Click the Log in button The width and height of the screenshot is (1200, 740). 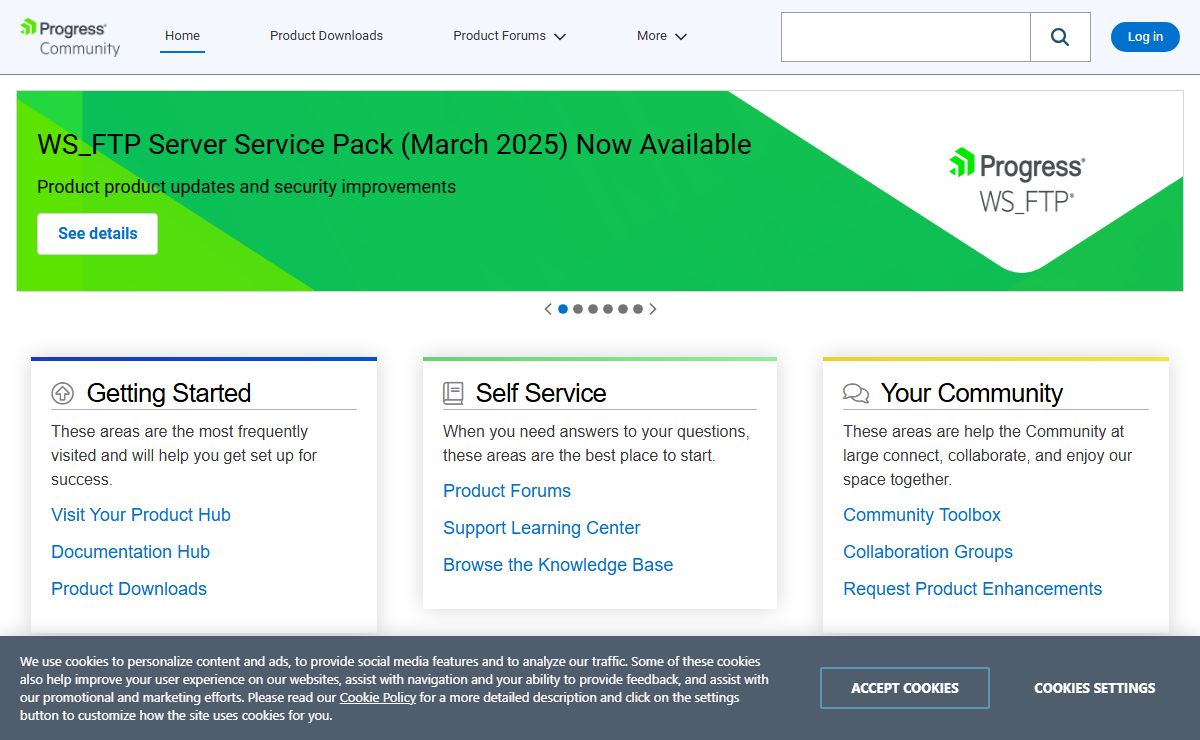coord(1145,37)
